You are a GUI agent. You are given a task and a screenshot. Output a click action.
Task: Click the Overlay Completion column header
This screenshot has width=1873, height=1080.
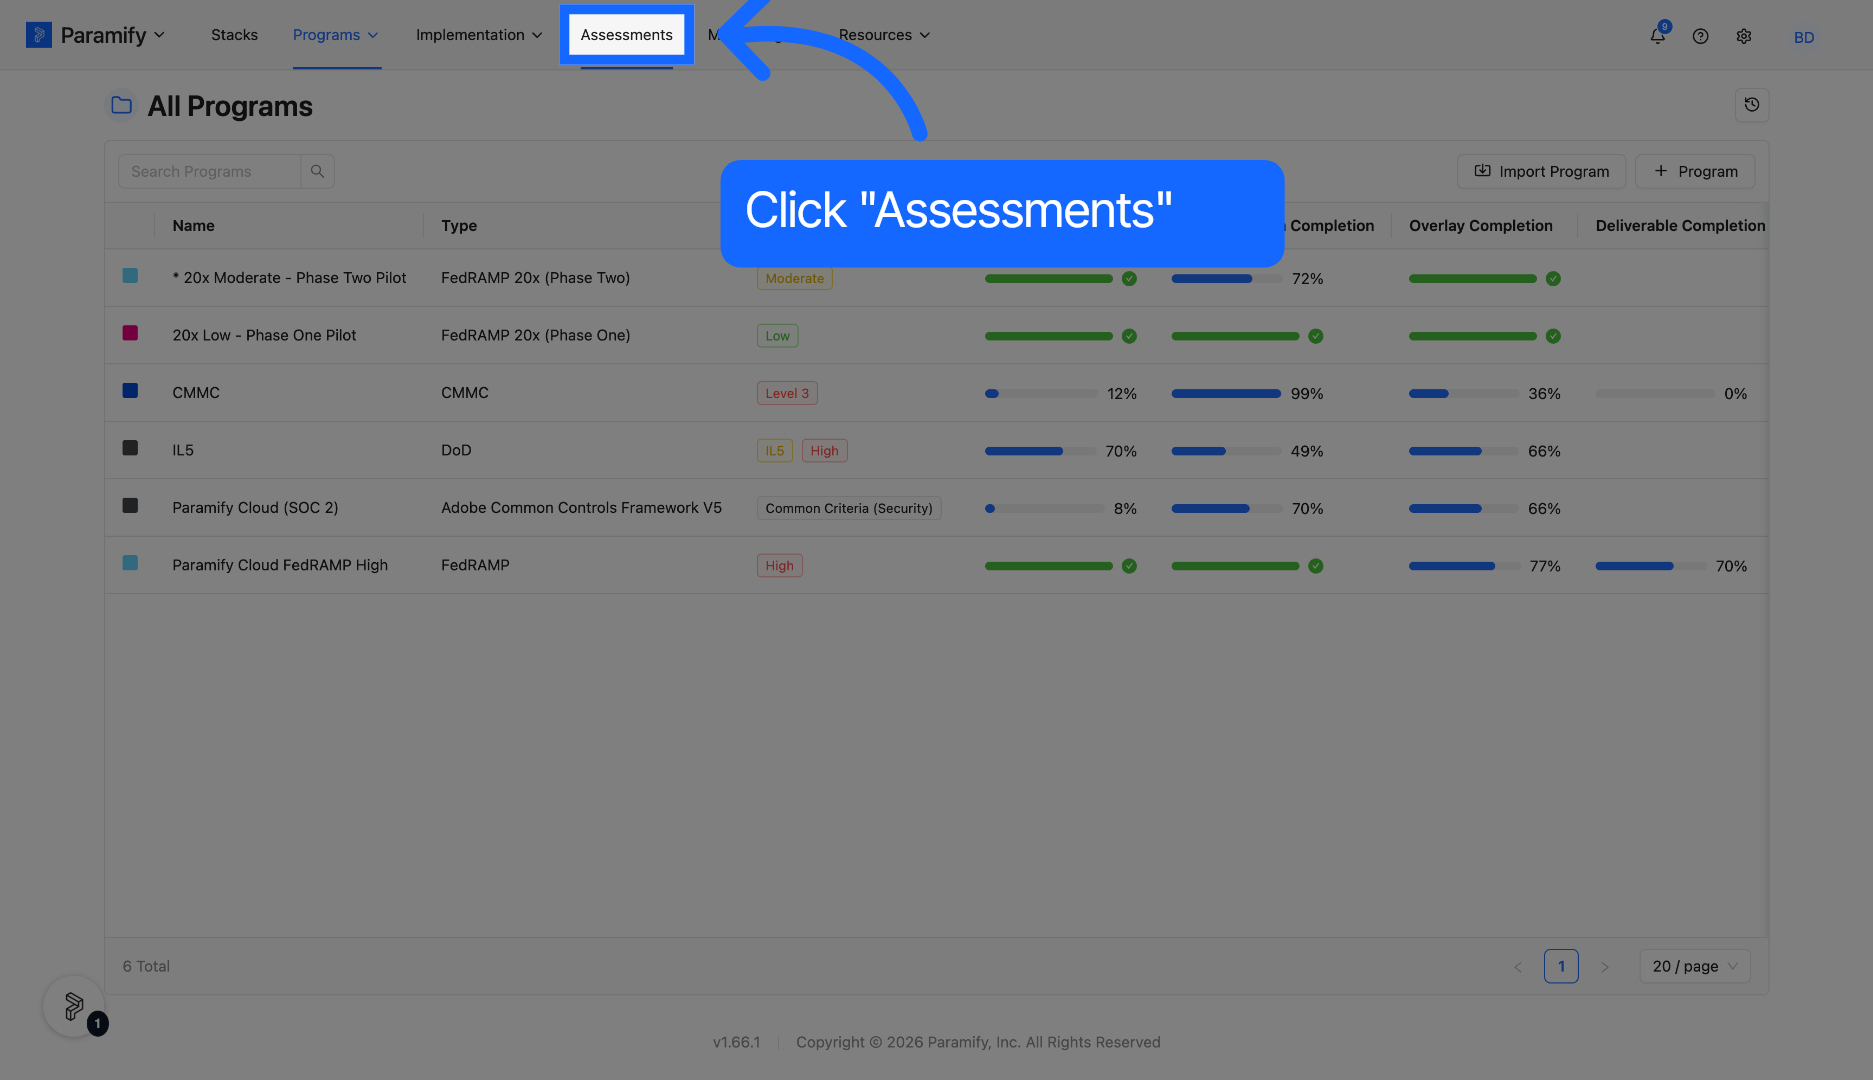[1481, 226]
